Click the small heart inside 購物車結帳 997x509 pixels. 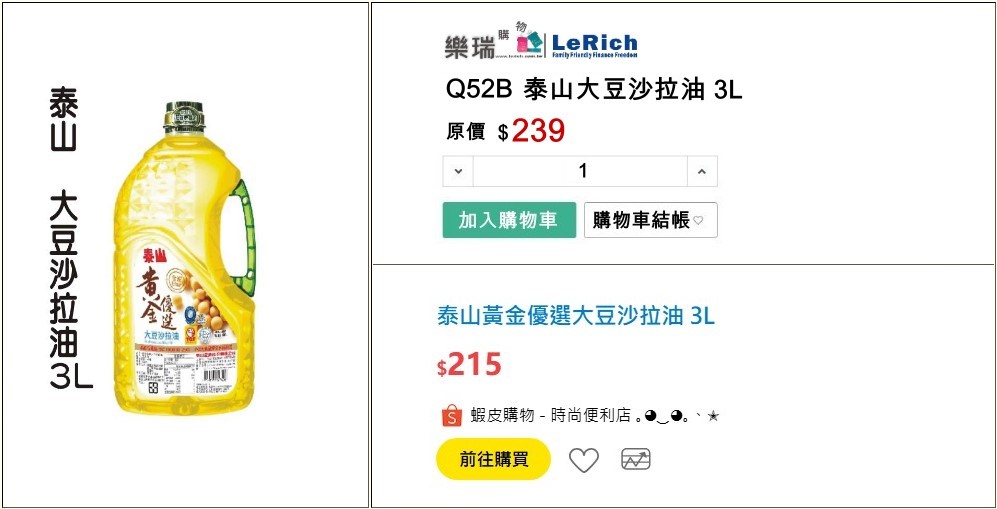click(x=699, y=221)
